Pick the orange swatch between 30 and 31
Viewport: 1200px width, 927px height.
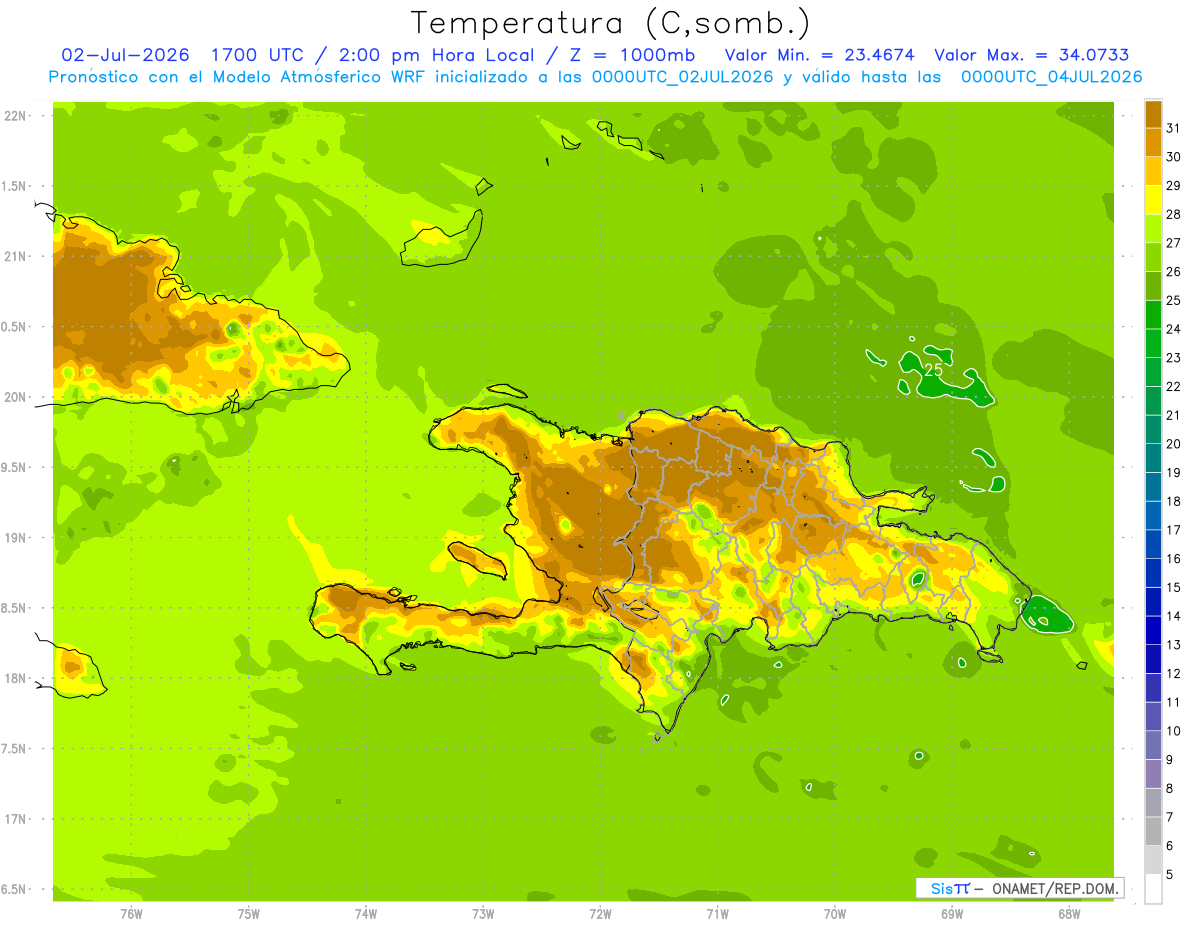click(1153, 142)
